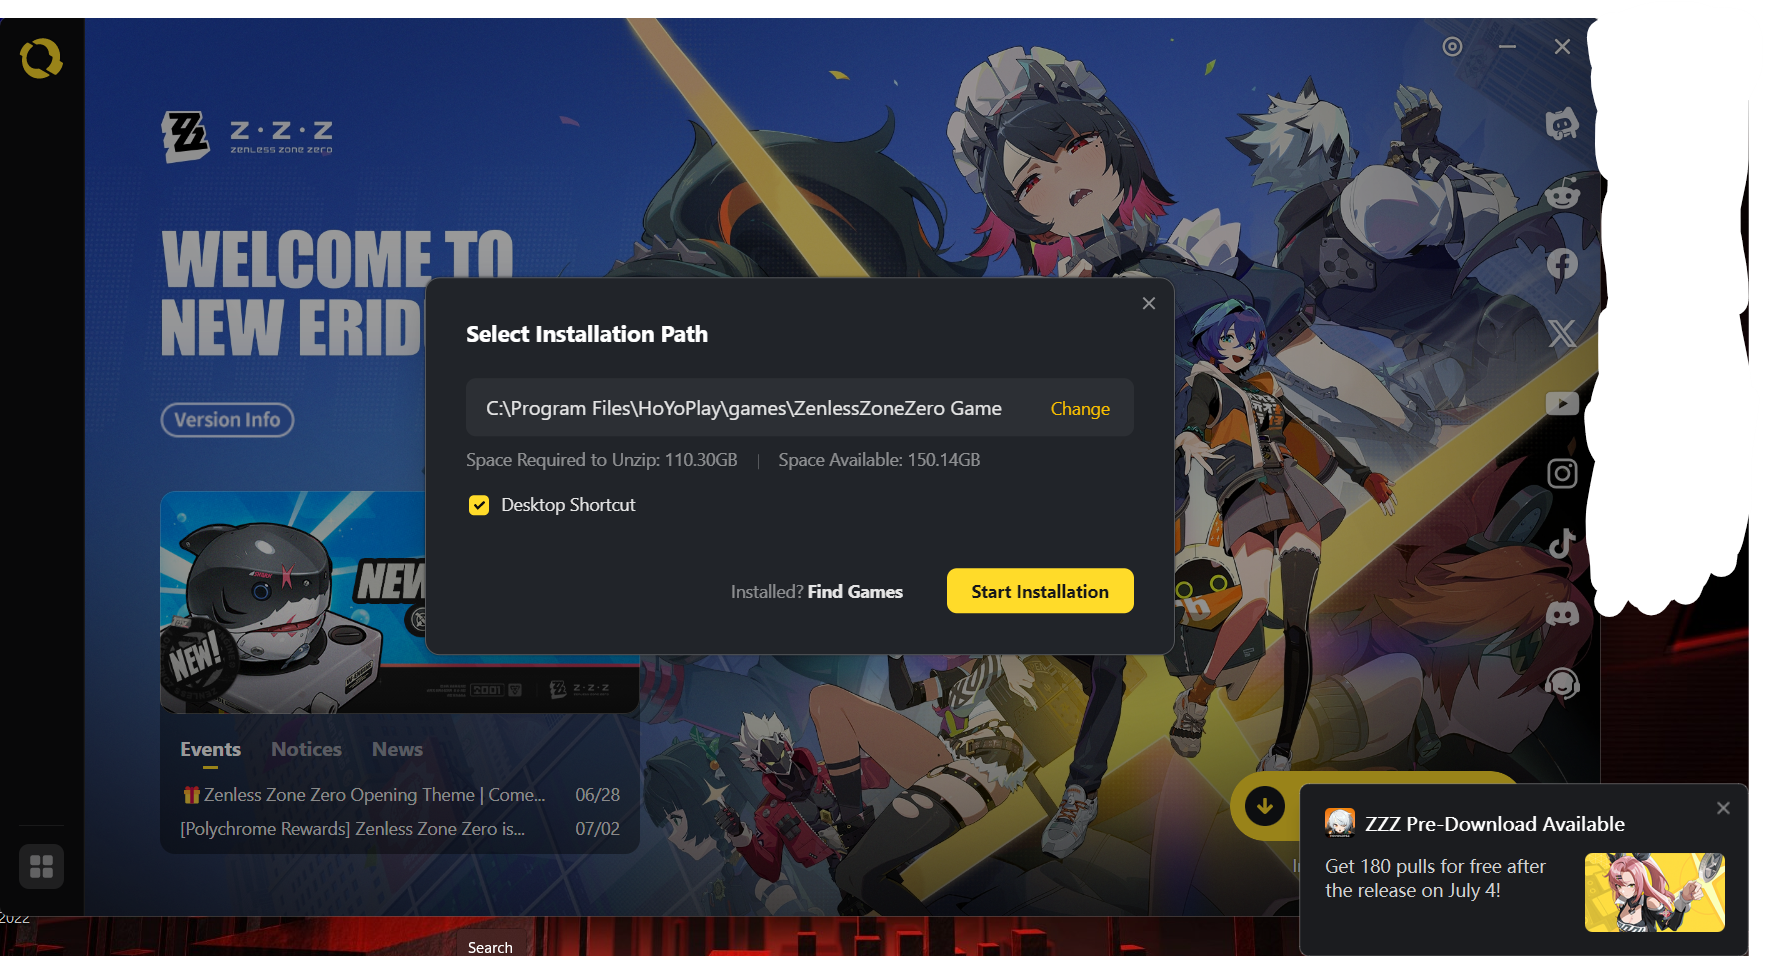Open the game library grid icon
The image size is (1765, 956).
tap(41, 866)
